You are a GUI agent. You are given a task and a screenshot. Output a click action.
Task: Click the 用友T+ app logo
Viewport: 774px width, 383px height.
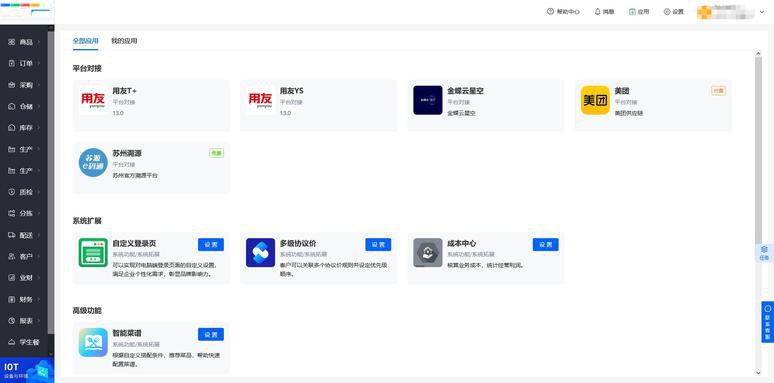(93, 100)
